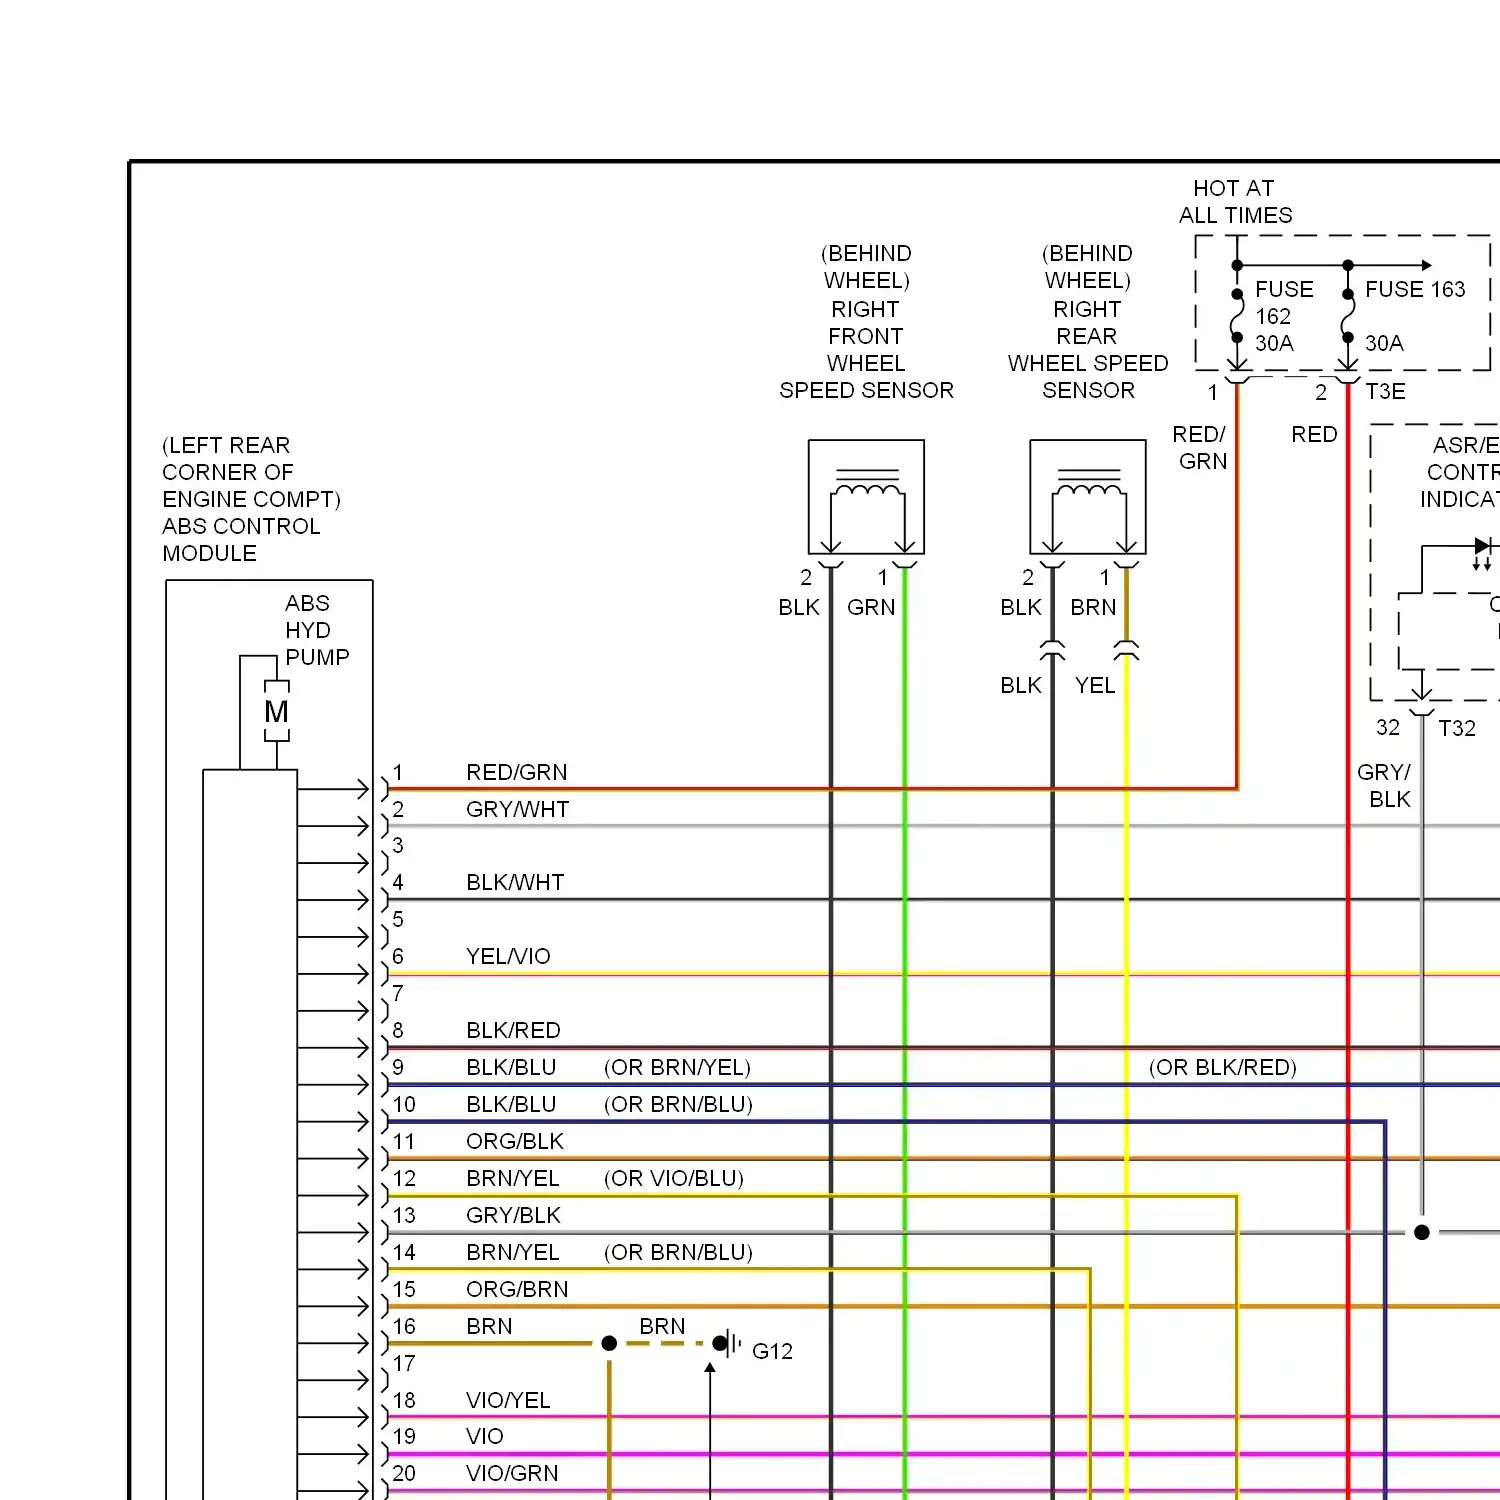Click the 'BRN' label under rear sensor pin 1

click(x=1093, y=607)
